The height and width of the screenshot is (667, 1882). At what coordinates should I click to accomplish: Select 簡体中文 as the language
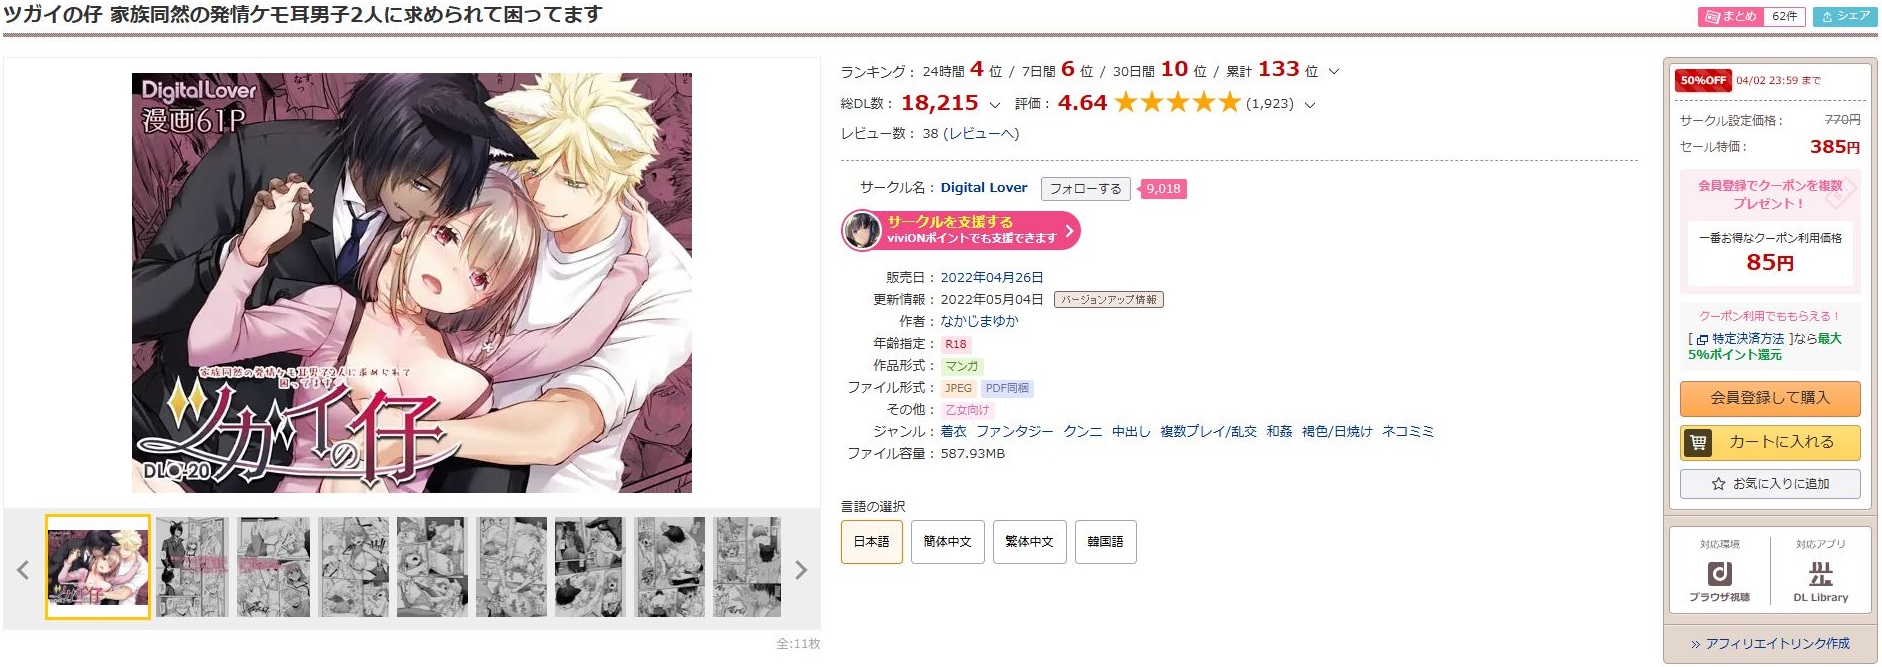tap(948, 542)
